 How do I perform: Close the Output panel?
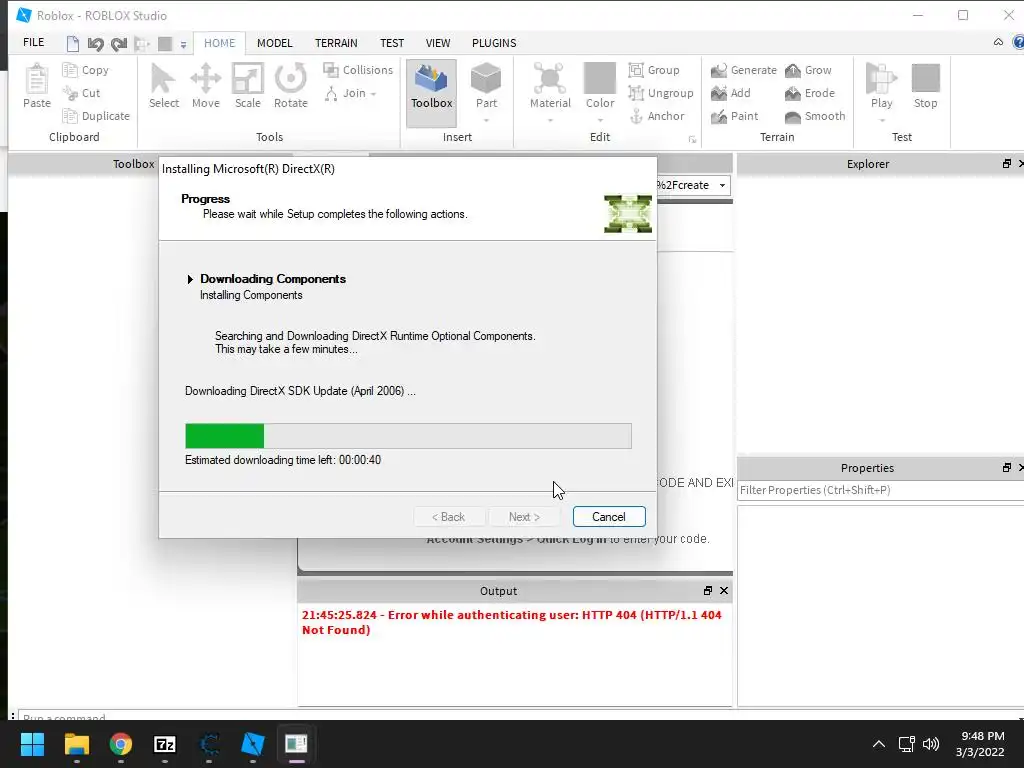724,590
